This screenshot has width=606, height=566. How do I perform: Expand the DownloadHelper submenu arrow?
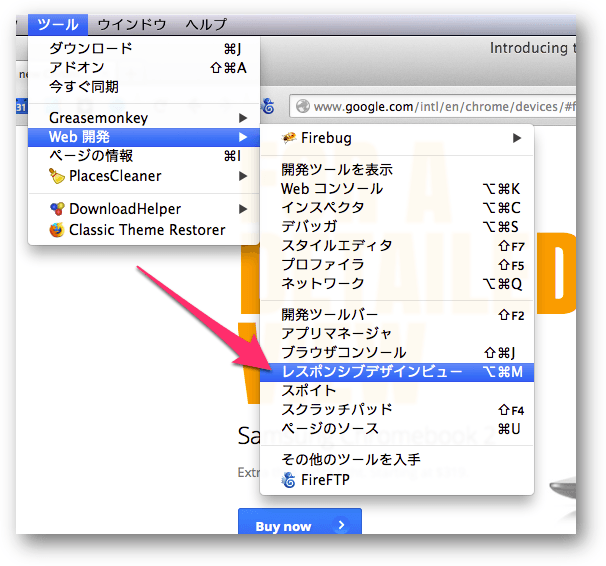(x=243, y=209)
